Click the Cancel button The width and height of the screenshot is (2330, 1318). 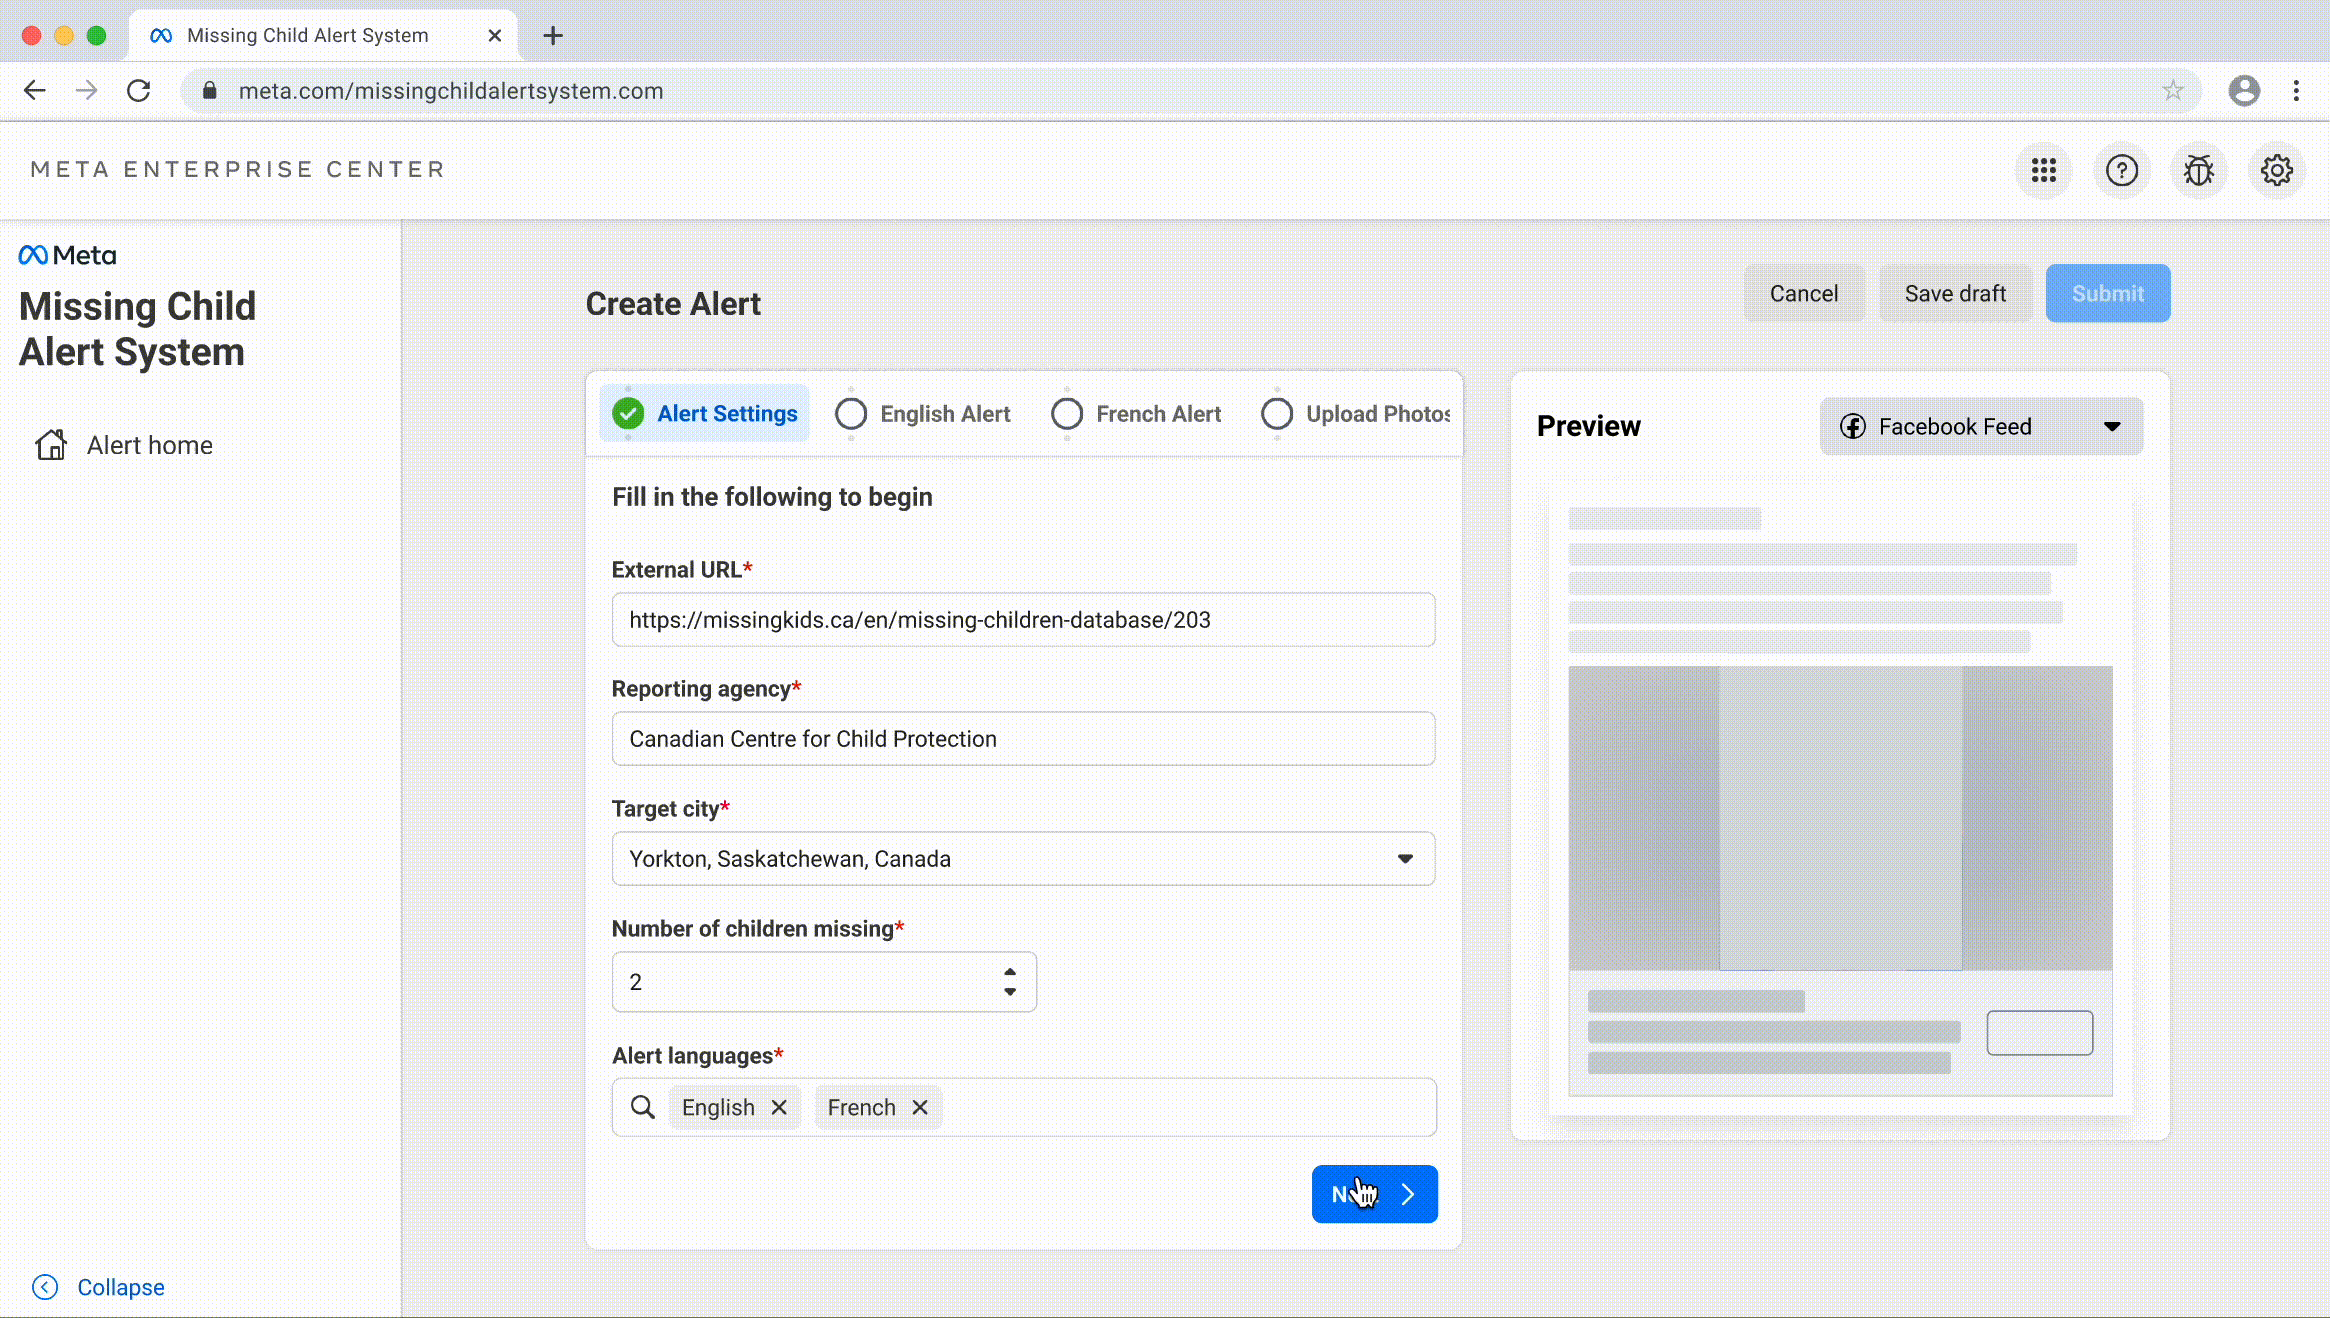(1803, 294)
